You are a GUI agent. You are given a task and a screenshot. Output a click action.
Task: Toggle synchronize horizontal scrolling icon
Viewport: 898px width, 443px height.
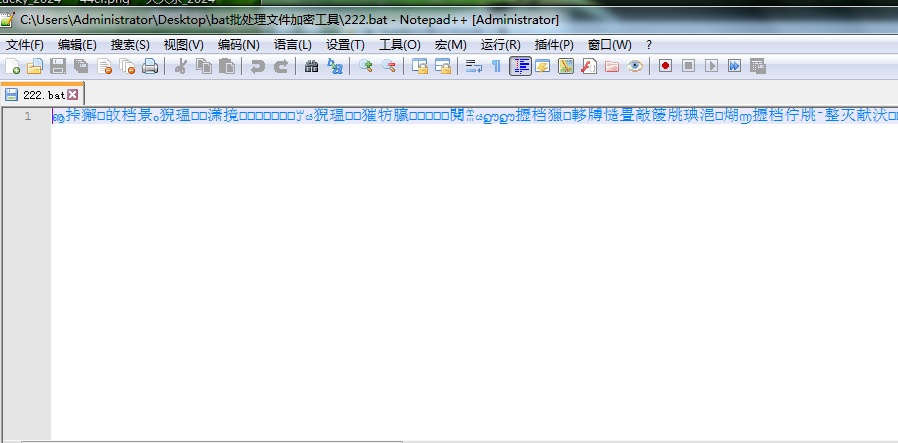[x=443, y=66]
